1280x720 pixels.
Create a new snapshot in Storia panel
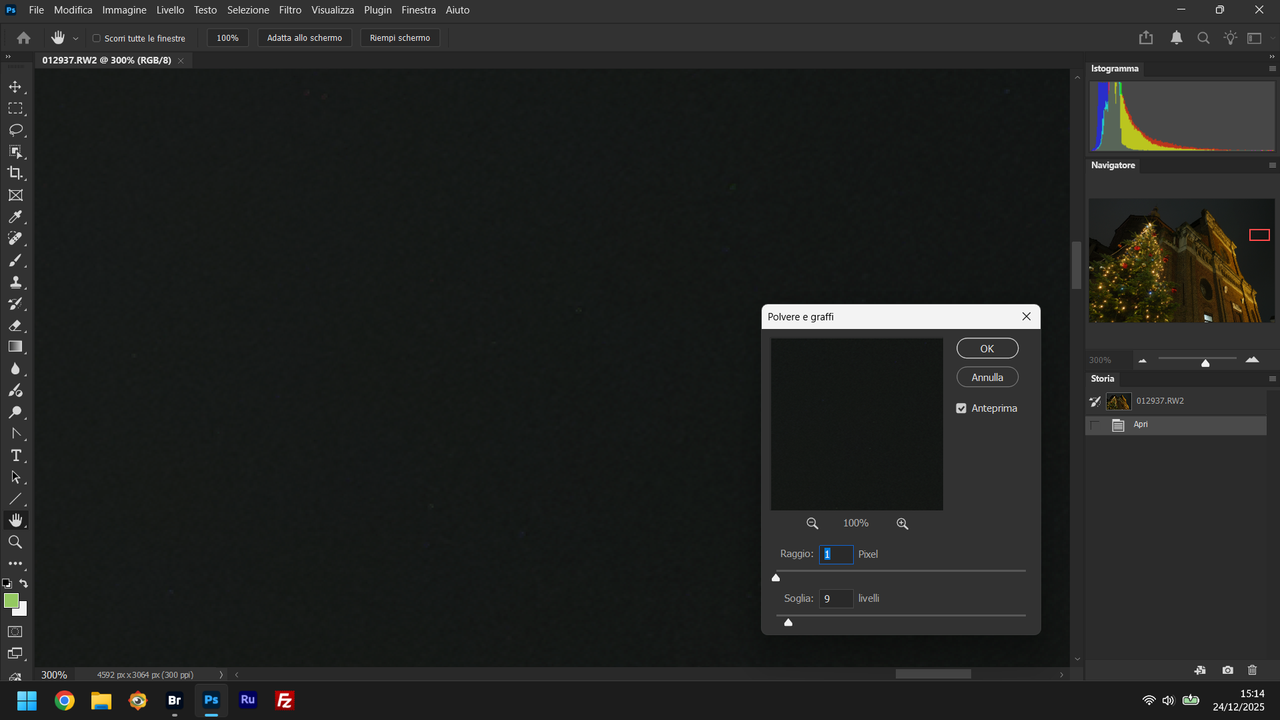(1227, 670)
